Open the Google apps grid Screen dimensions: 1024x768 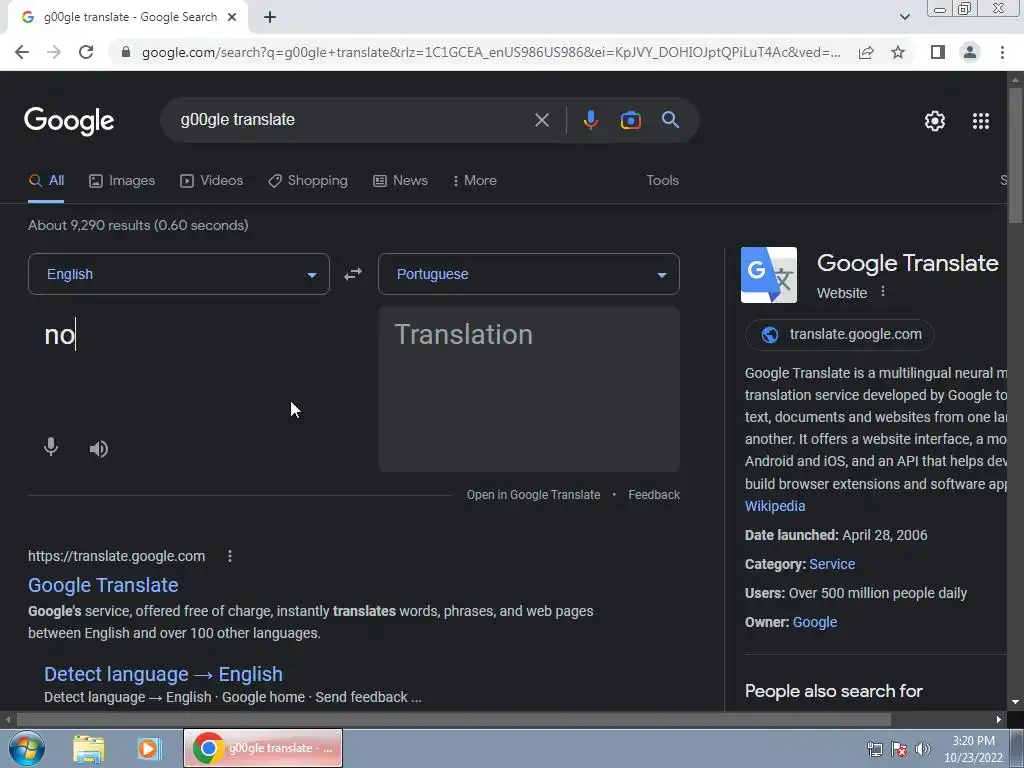[981, 121]
